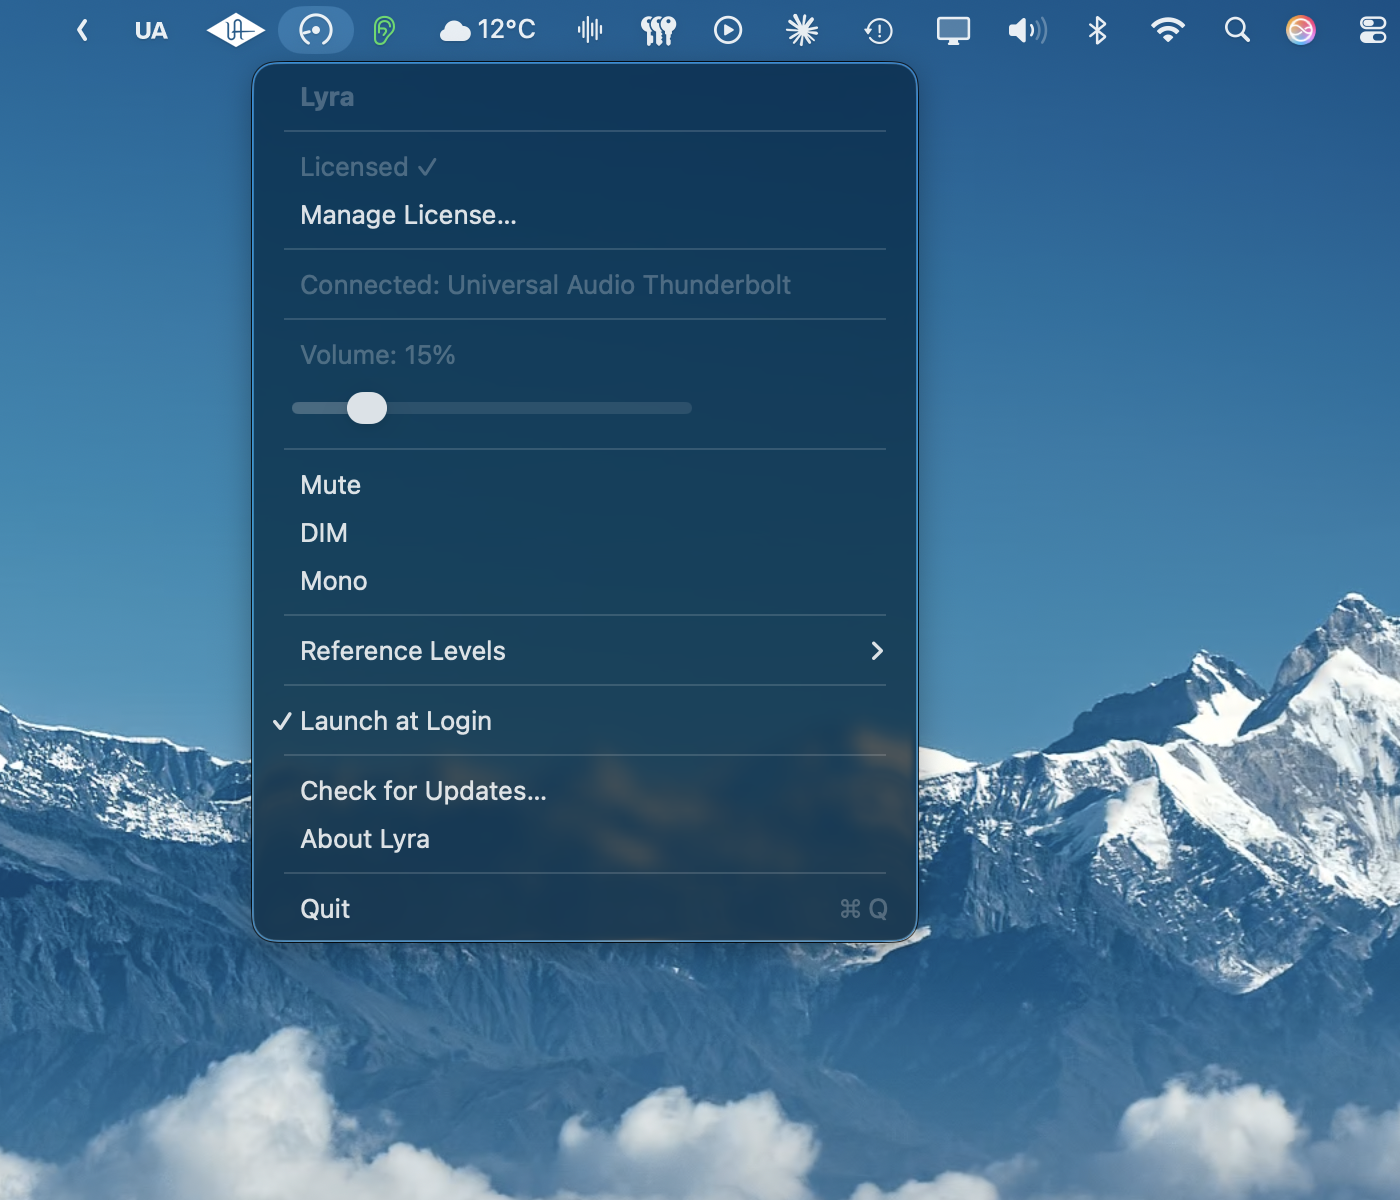The image size is (1400, 1200).
Task: Click the green ear icon in menu bar
Action: (x=384, y=31)
